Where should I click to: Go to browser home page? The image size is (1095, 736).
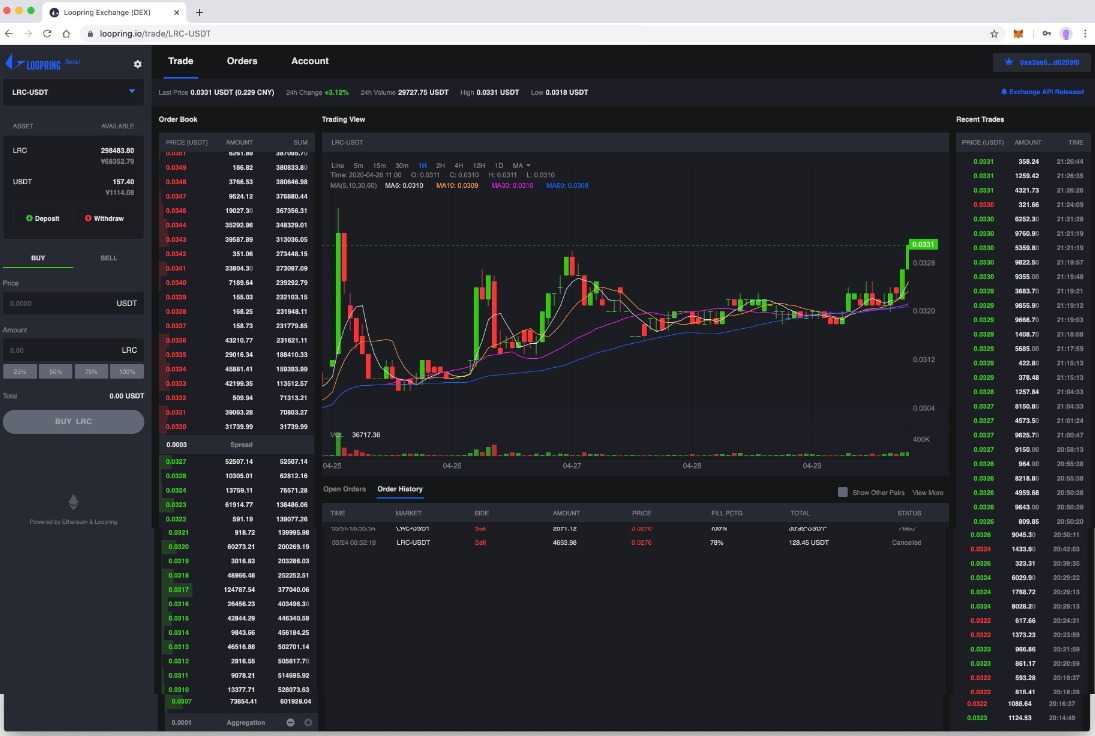(x=66, y=34)
